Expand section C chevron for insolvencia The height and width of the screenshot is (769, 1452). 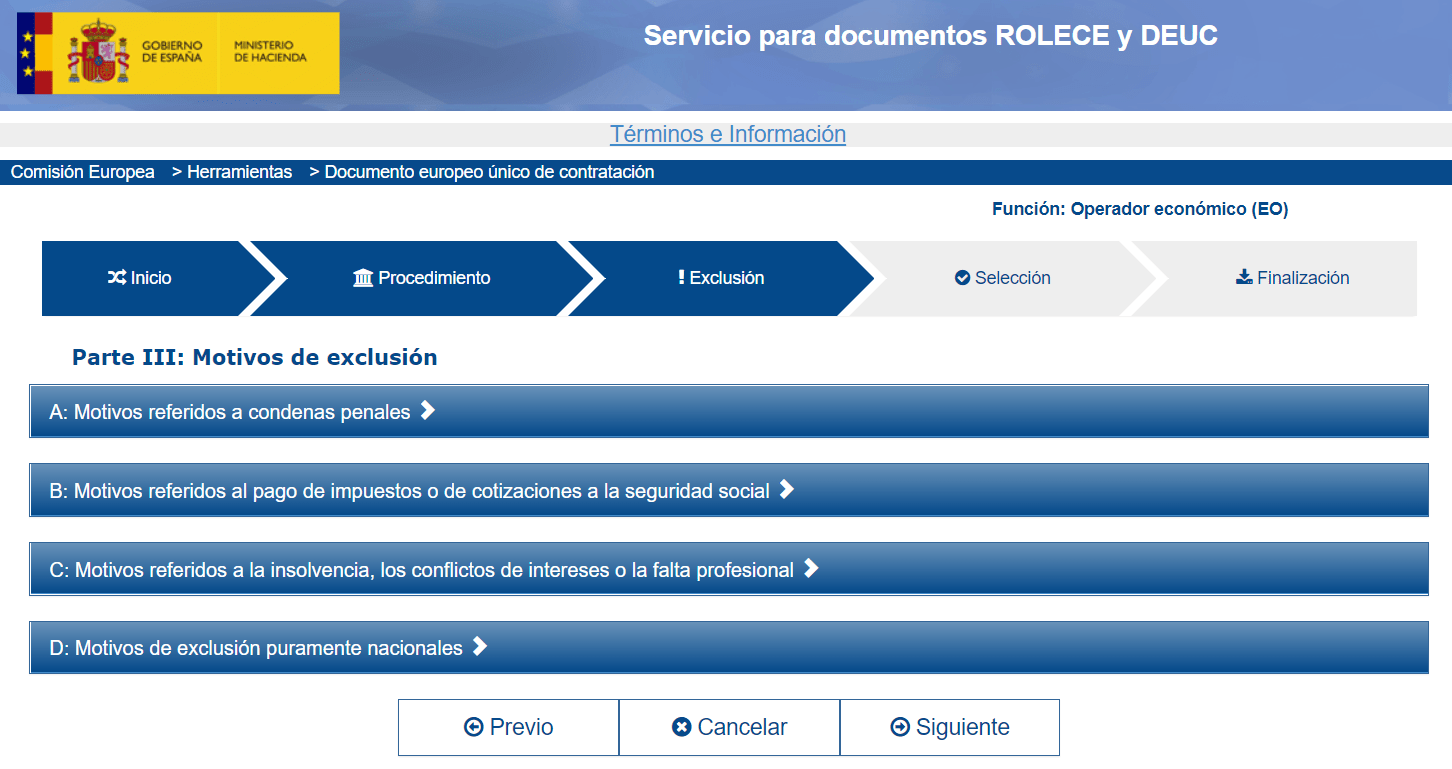point(811,568)
